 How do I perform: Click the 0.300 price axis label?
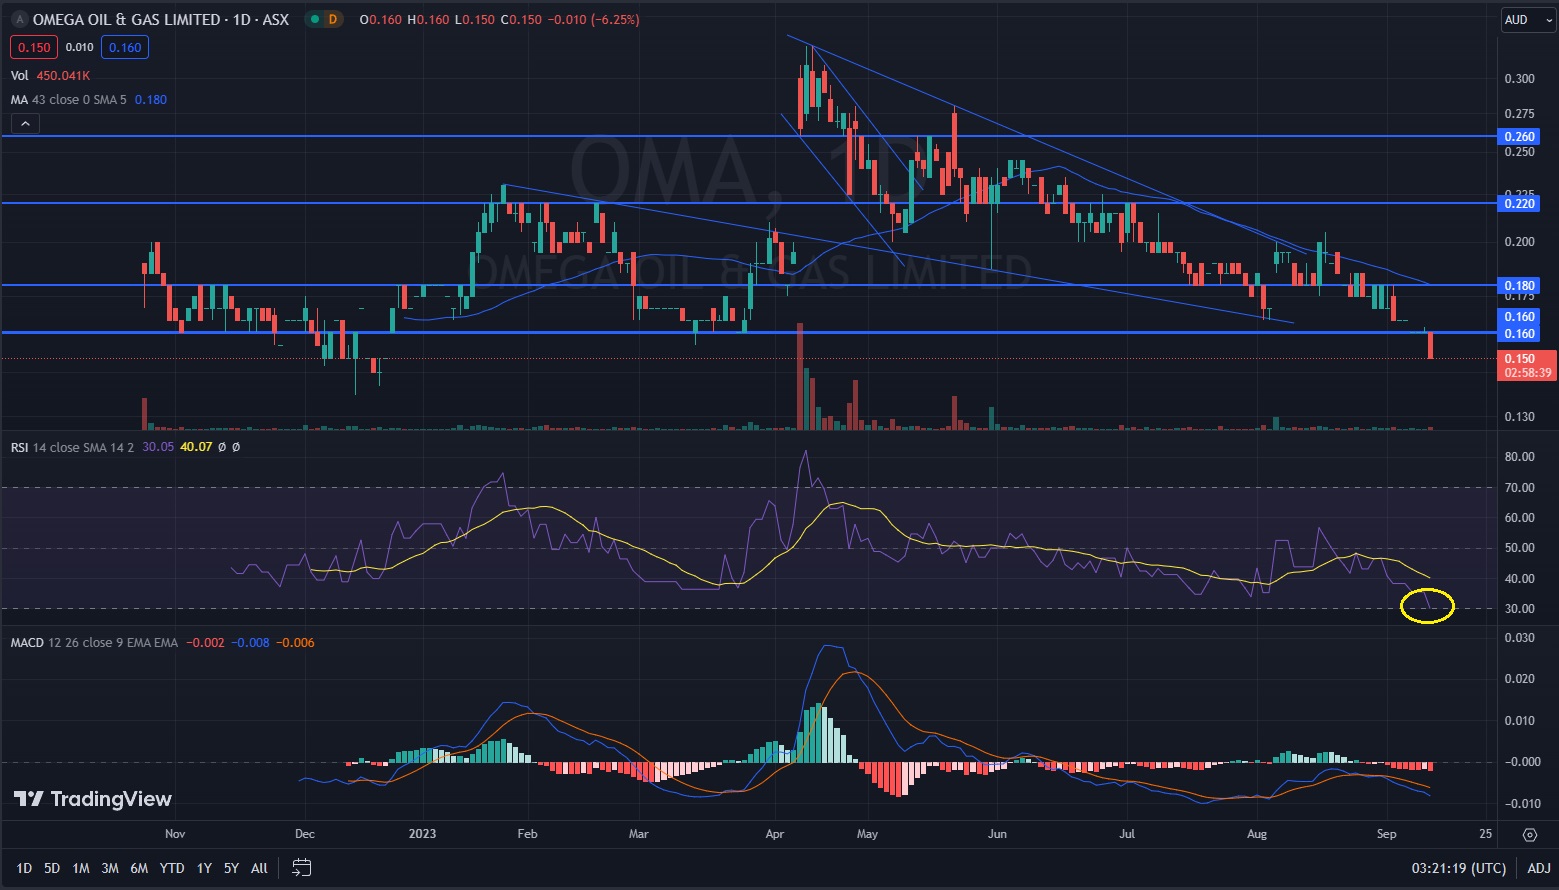tap(1519, 79)
